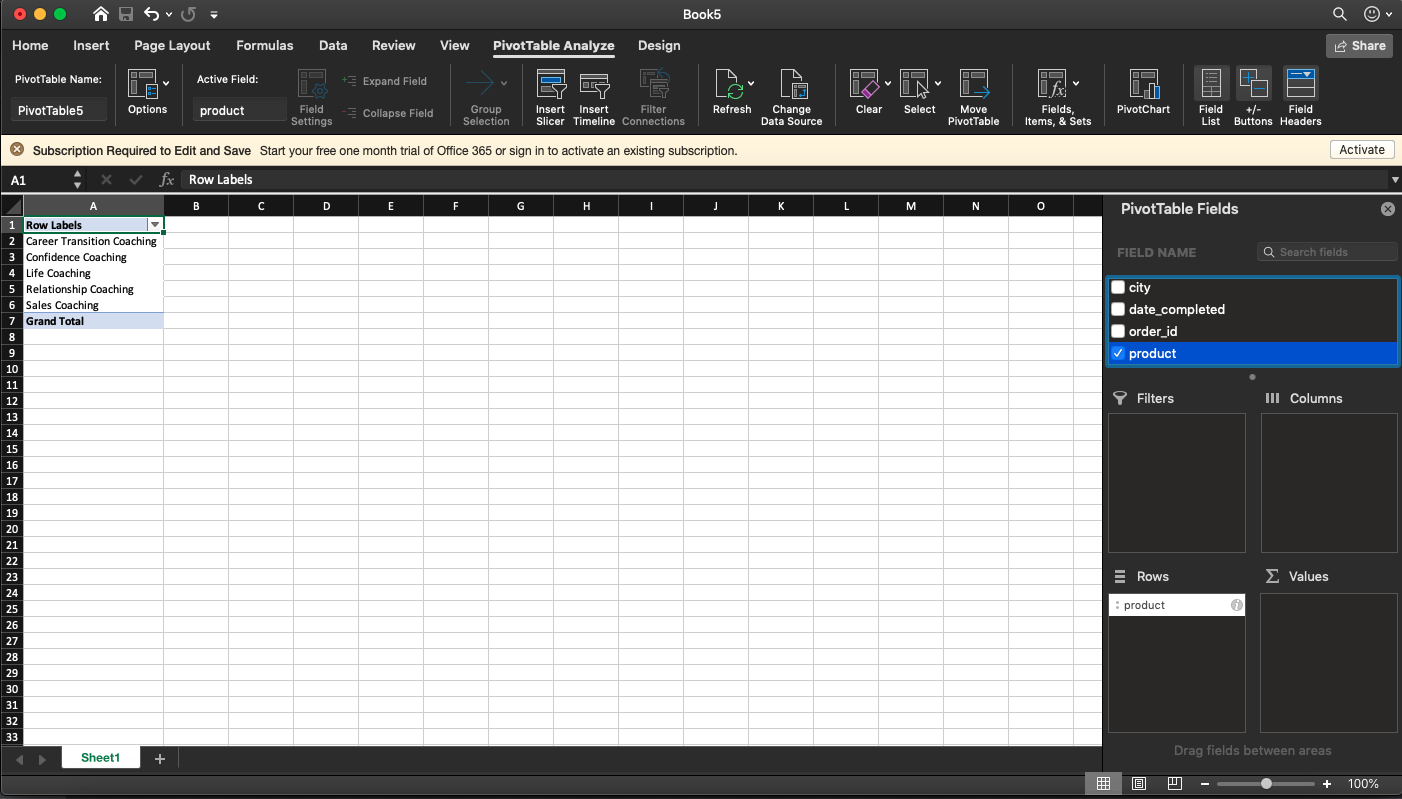
Task: Toggle the +/- Buttons display
Action: (1253, 97)
